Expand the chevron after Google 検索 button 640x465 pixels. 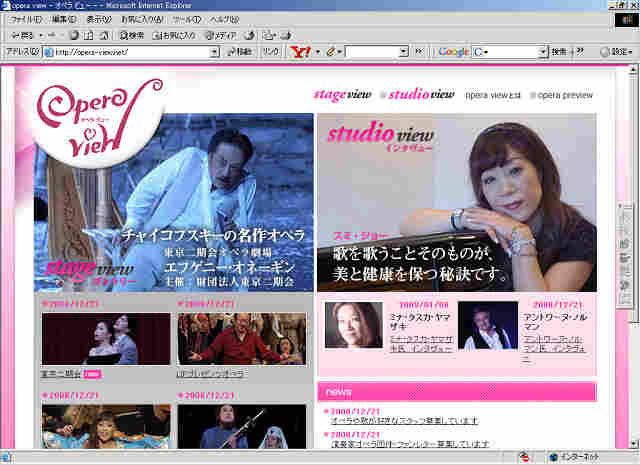(x=580, y=52)
